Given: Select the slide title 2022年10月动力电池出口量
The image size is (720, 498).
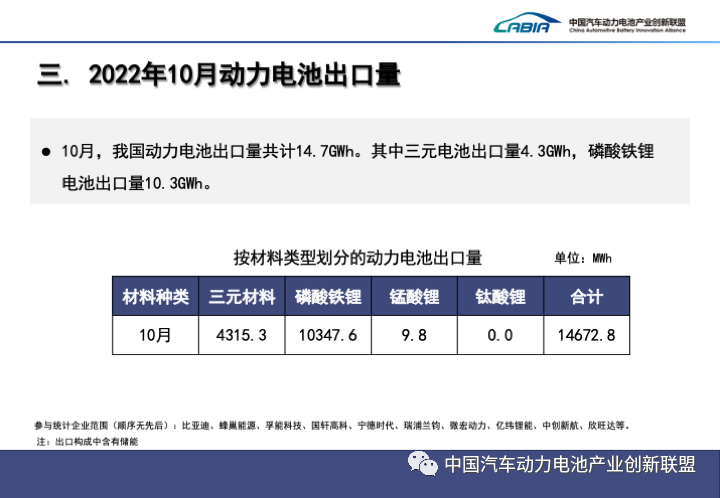Looking at the screenshot, I should click(219, 75).
